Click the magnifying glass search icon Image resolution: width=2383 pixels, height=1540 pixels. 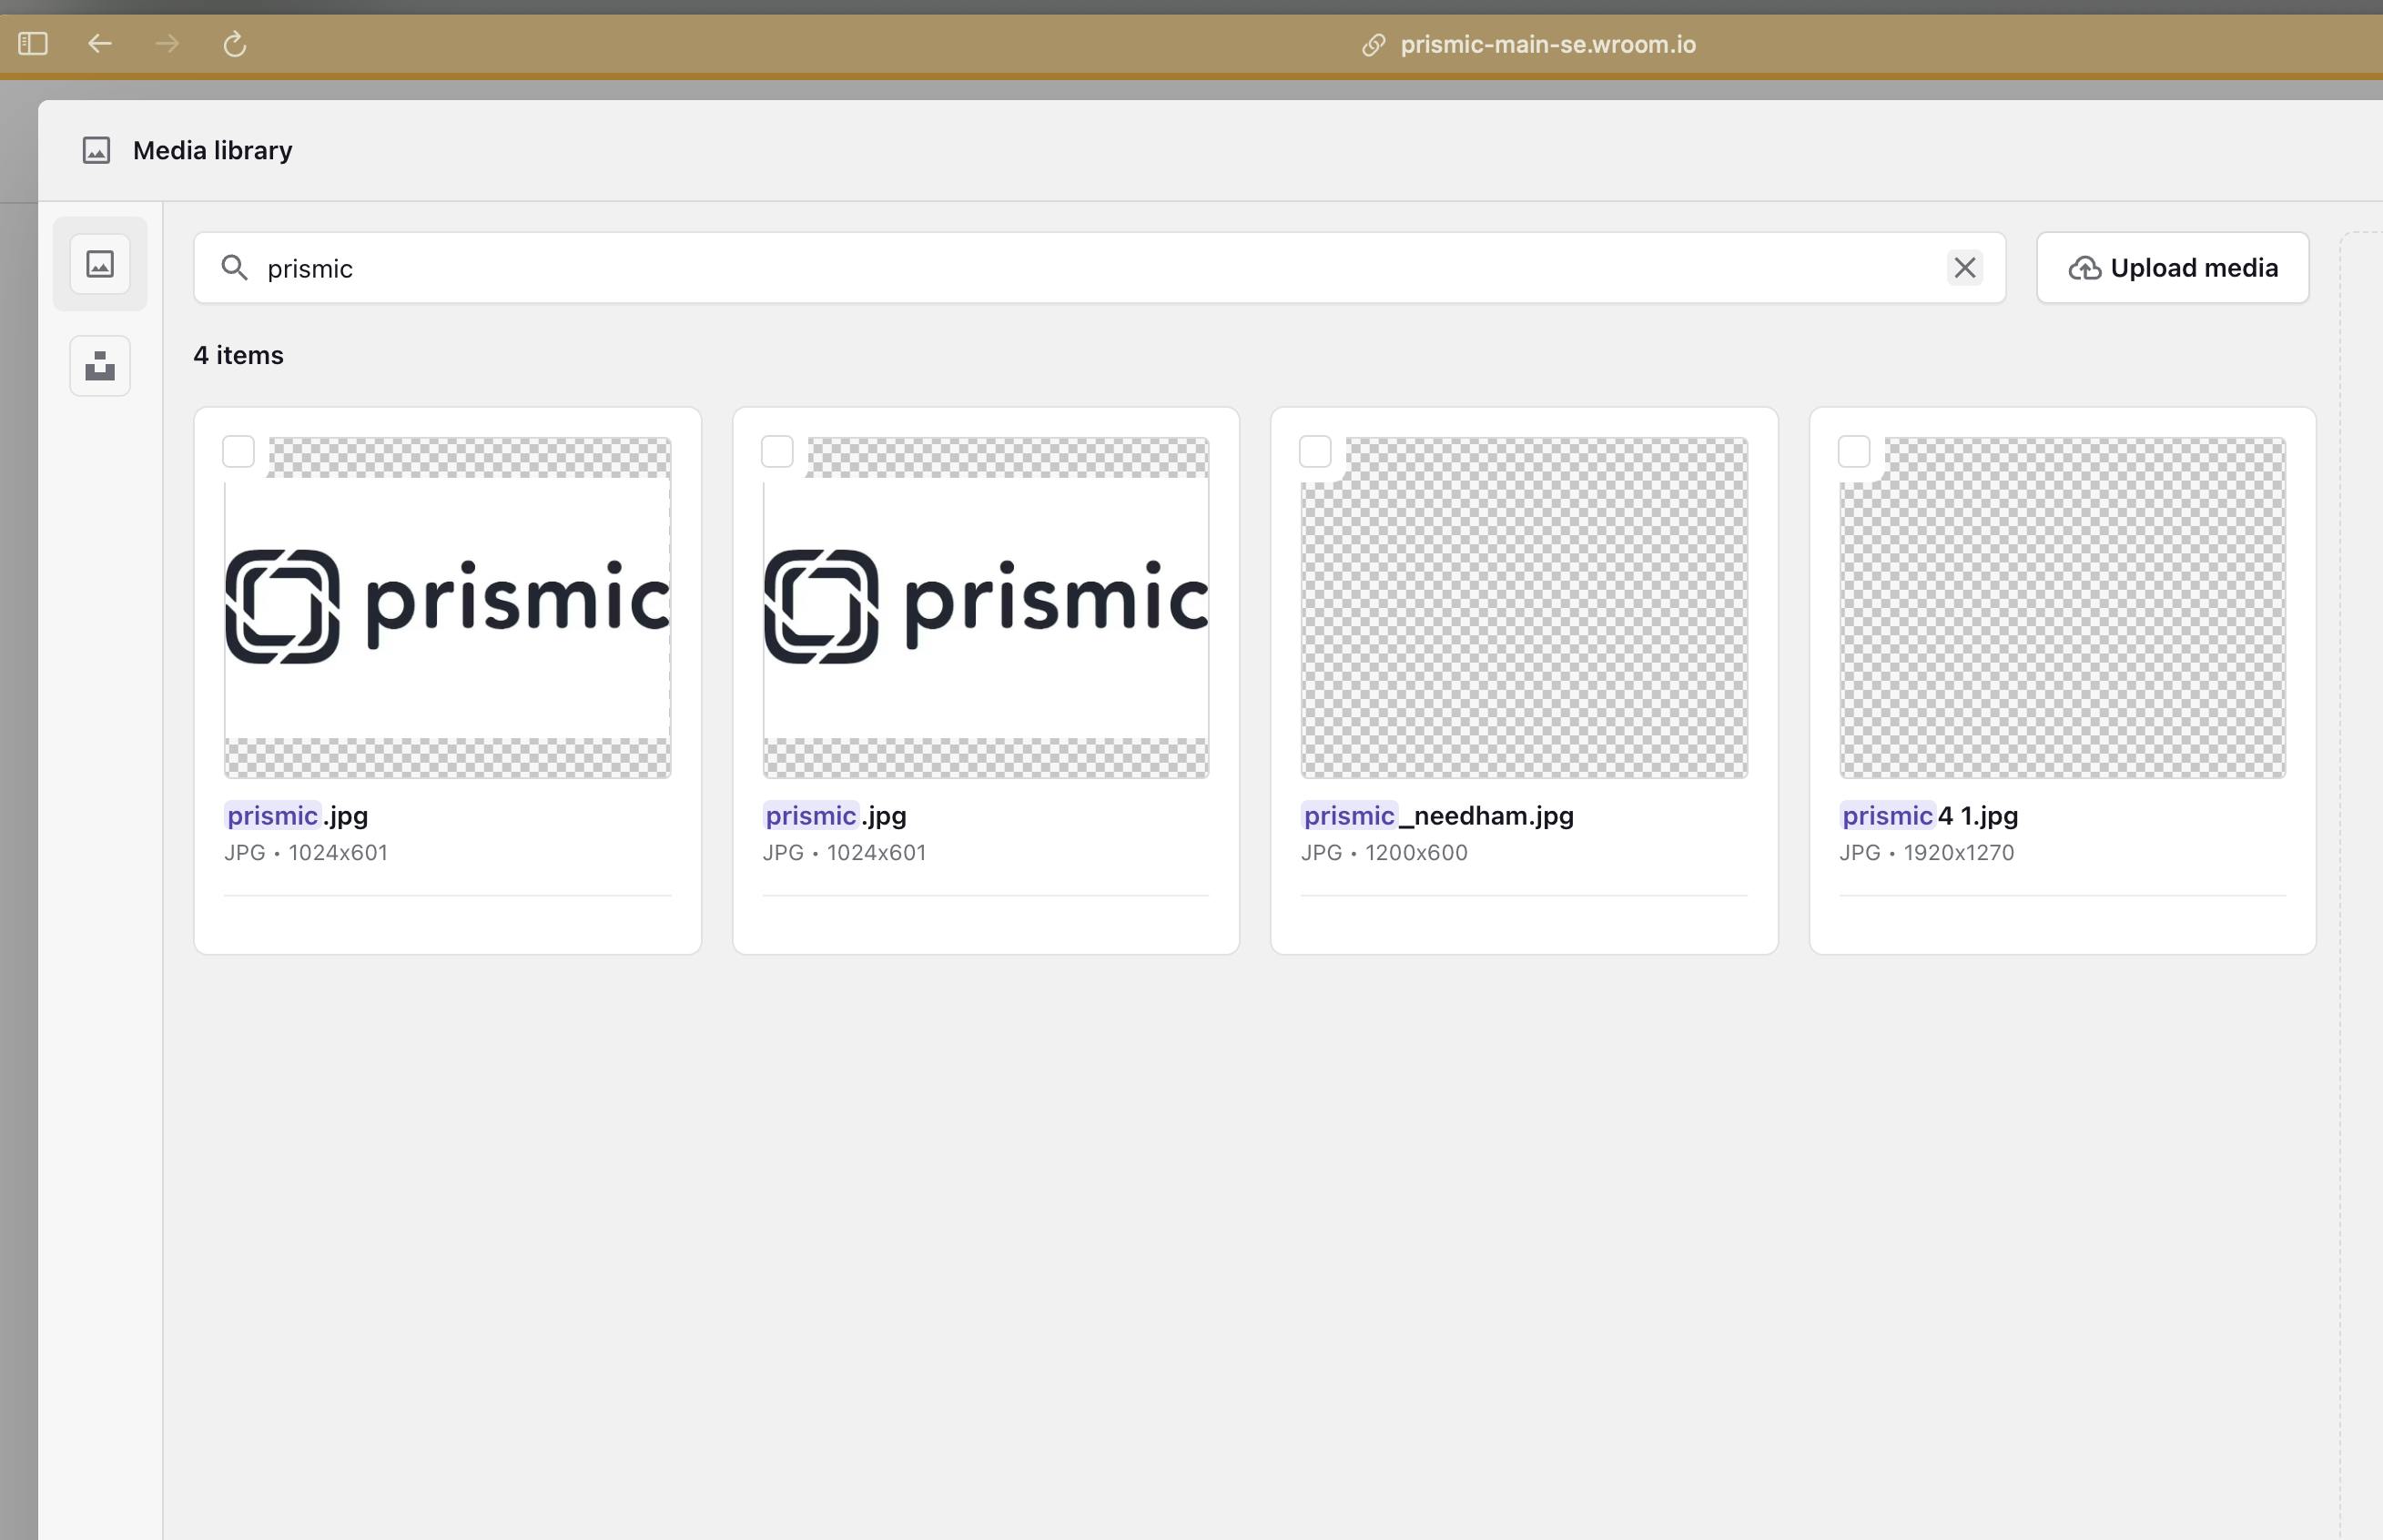tap(234, 268)
